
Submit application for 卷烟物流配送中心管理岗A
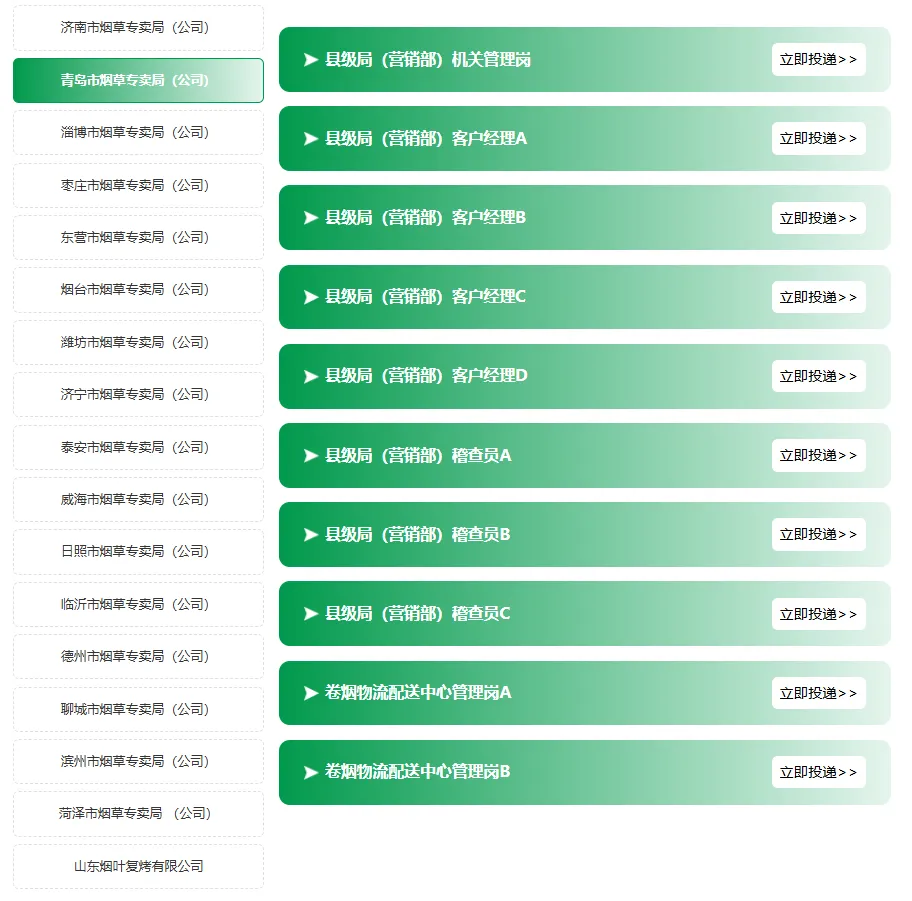(x=818, y=693)
